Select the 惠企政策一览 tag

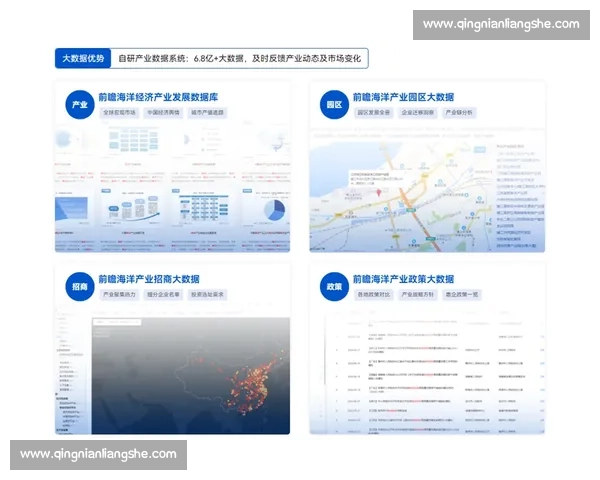pos(461,294)
